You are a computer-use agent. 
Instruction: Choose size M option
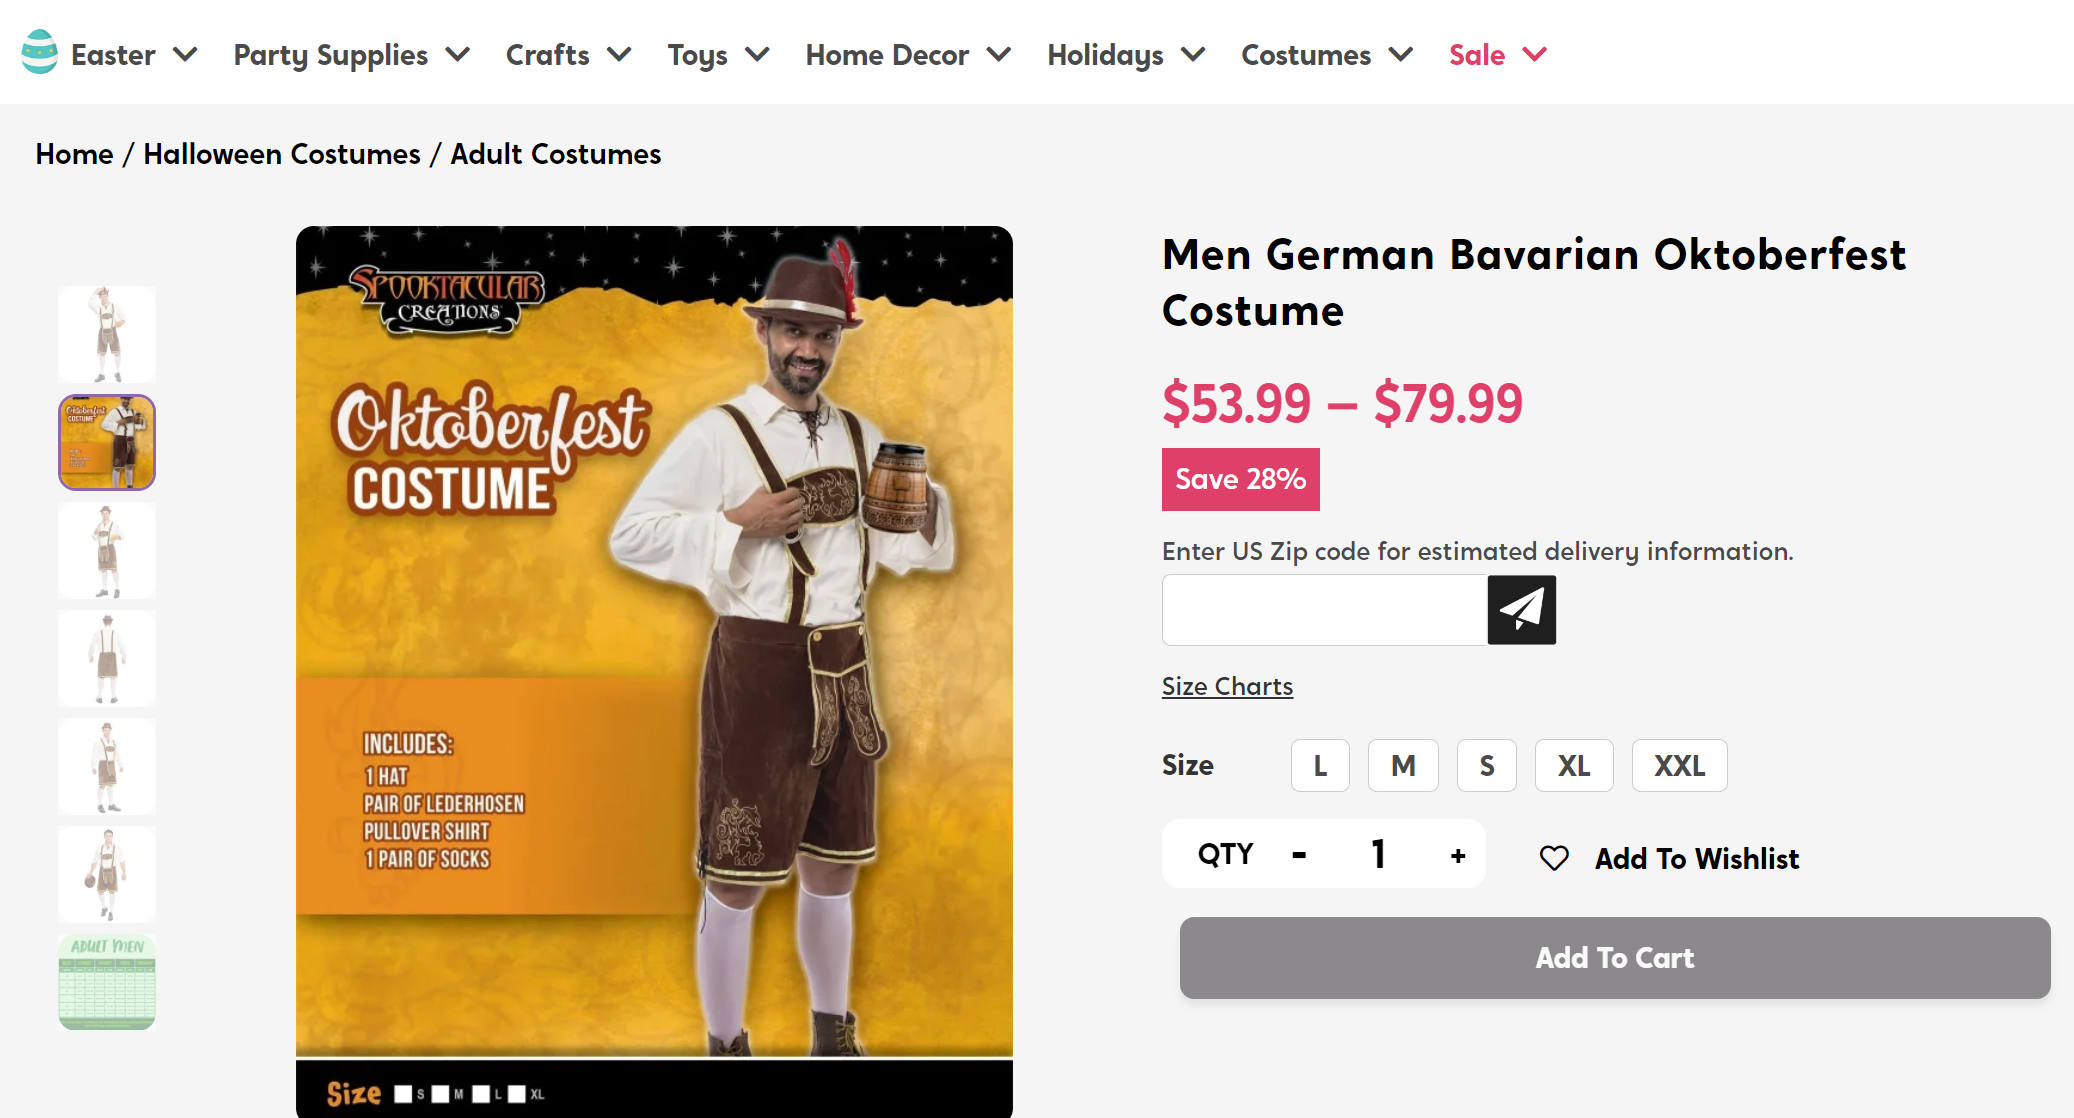click(x=1403, y=766)
